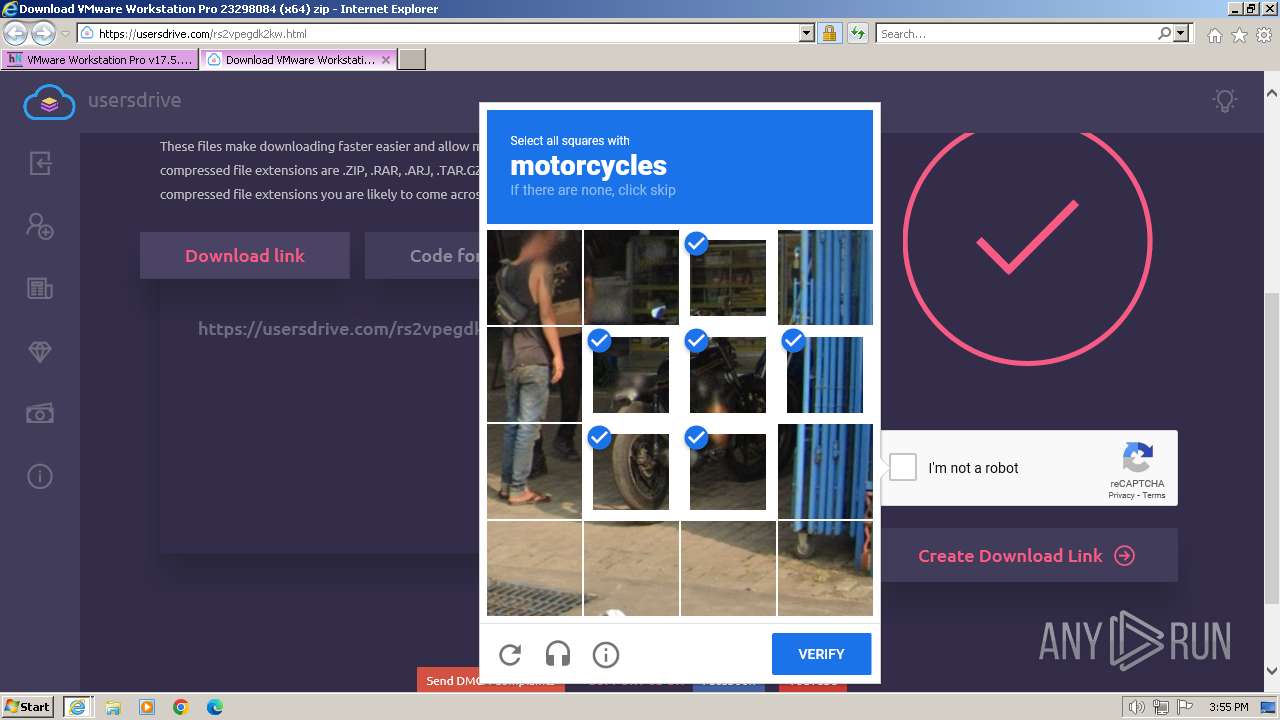
Task: Click the refresh page icon
Action: [857, 34]
